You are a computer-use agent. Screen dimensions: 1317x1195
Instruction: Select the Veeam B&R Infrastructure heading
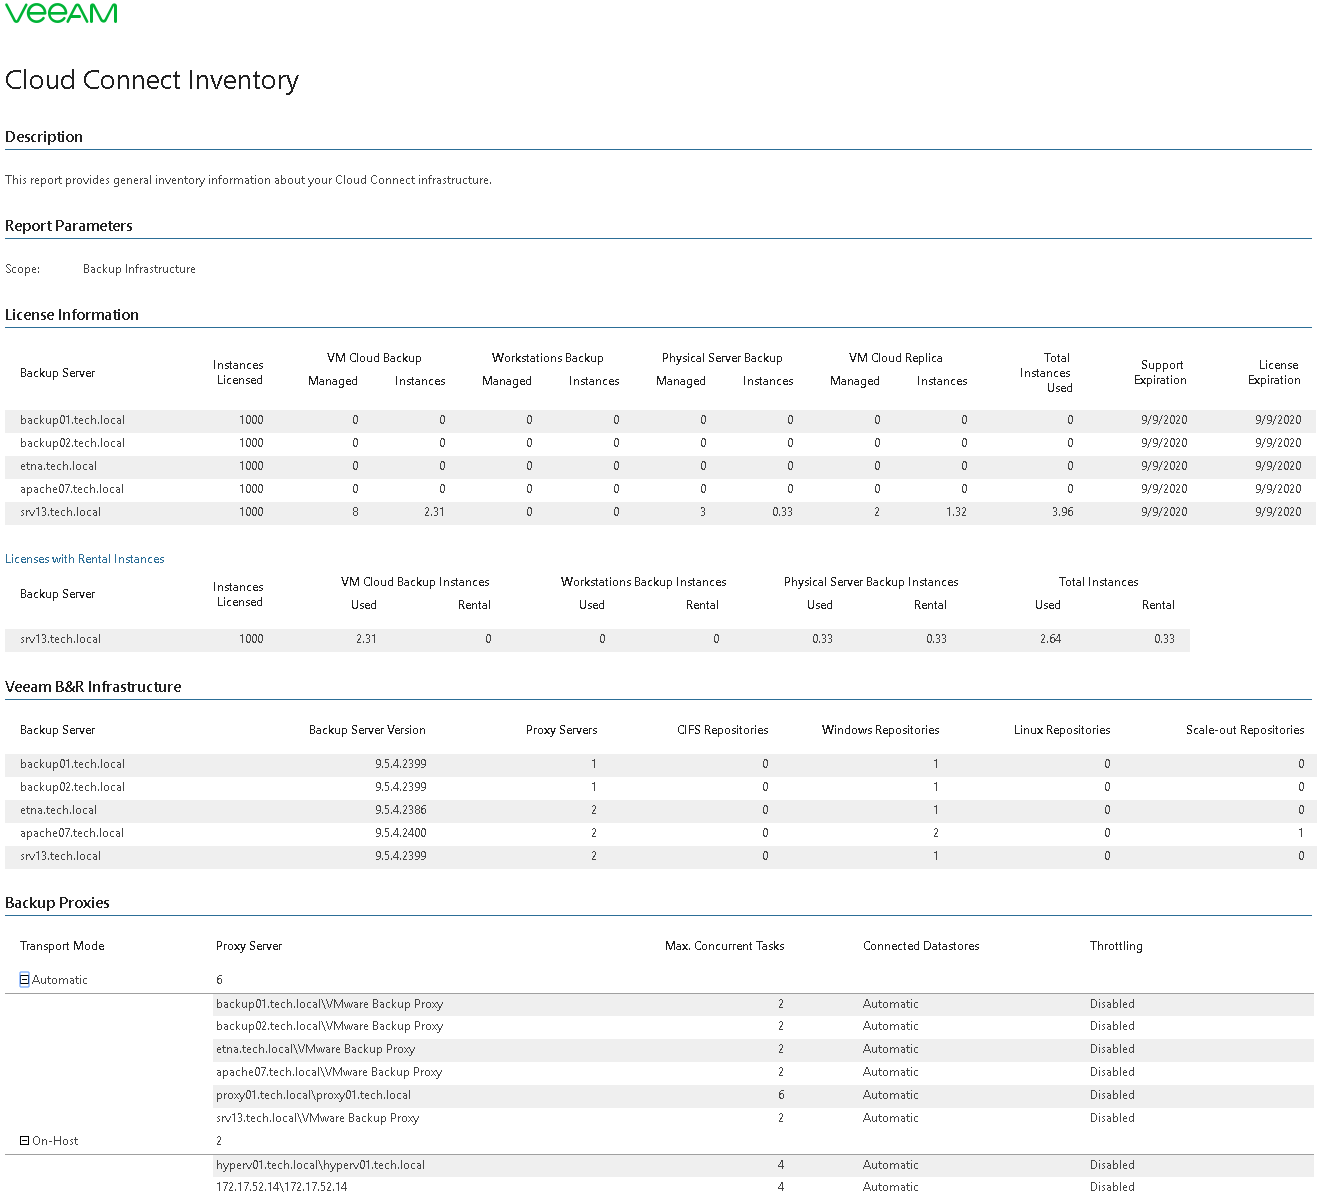[x=93, y=687]
